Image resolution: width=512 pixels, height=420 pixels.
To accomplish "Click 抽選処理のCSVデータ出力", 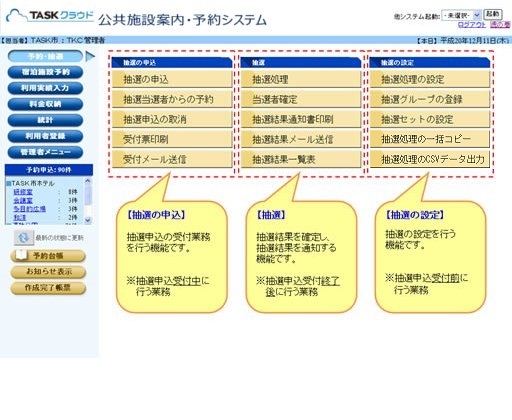I will pyautogui.click(x=430, y=159).
